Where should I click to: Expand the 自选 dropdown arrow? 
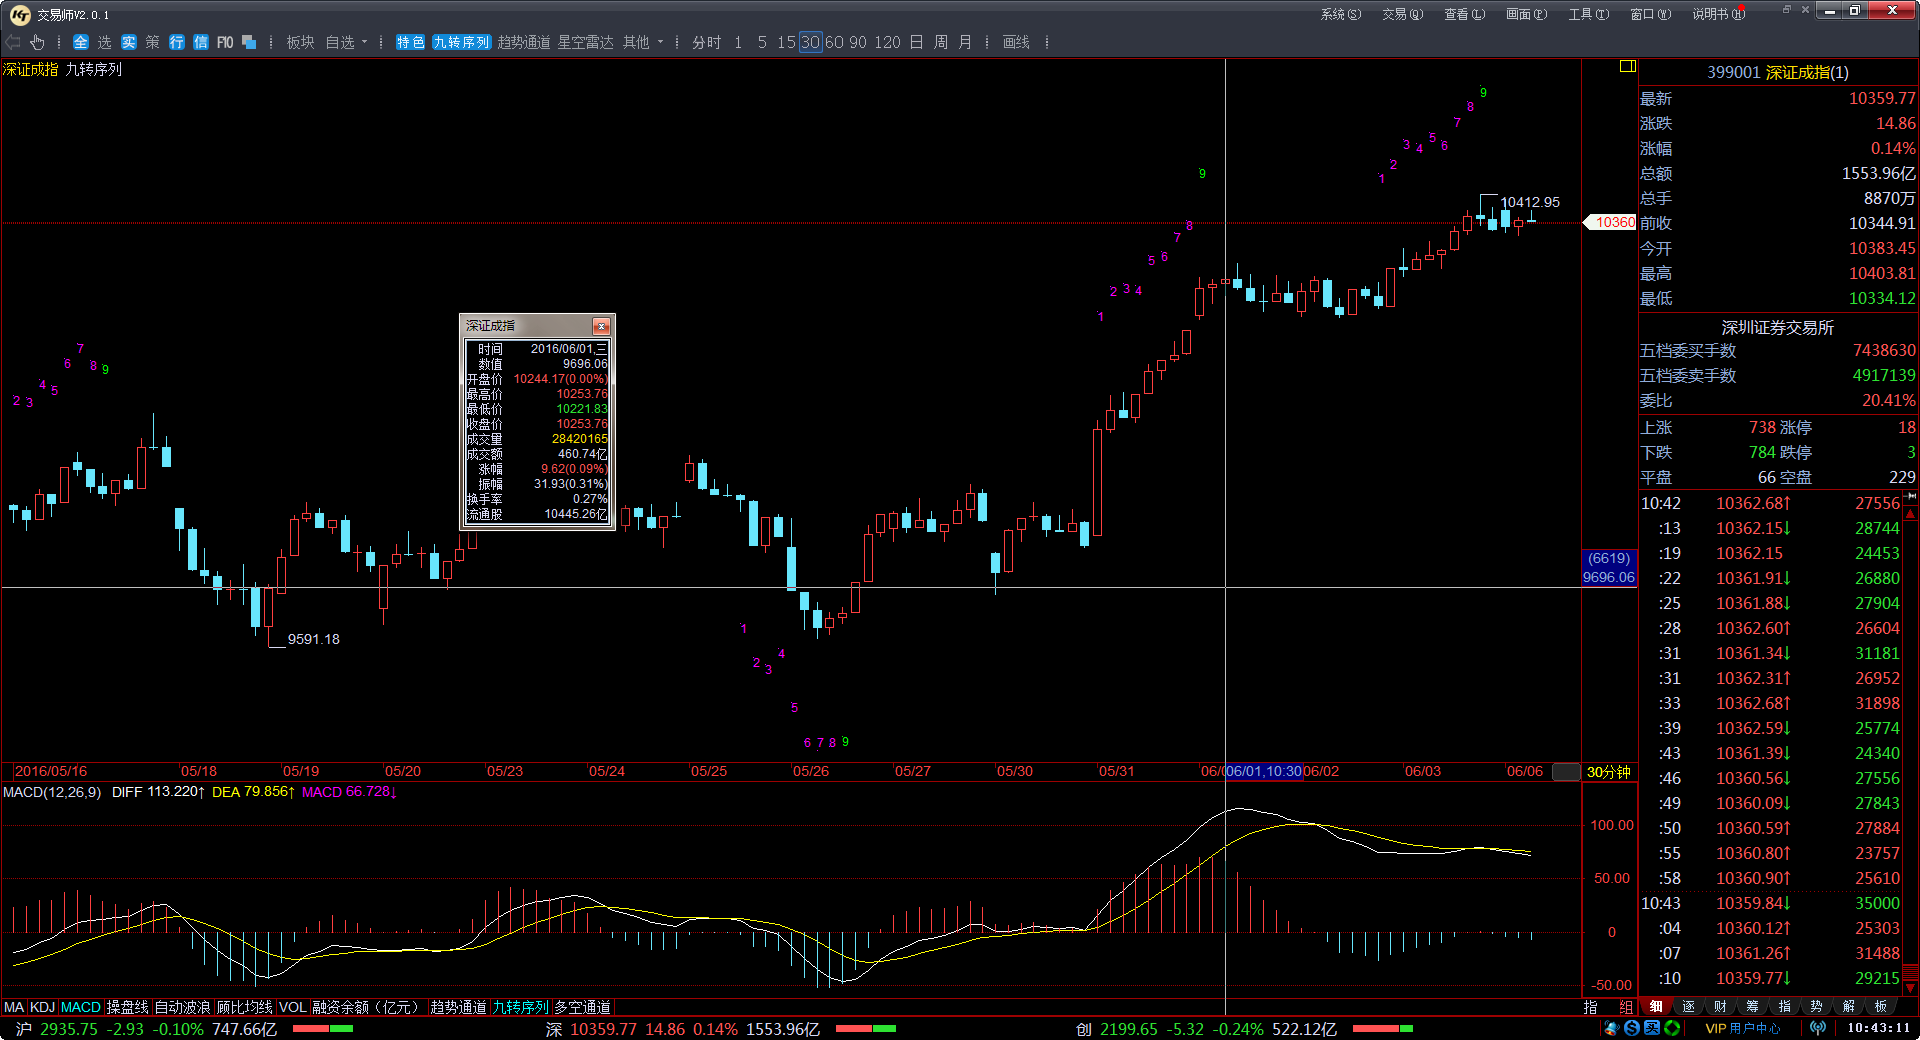tap(364, 42)
